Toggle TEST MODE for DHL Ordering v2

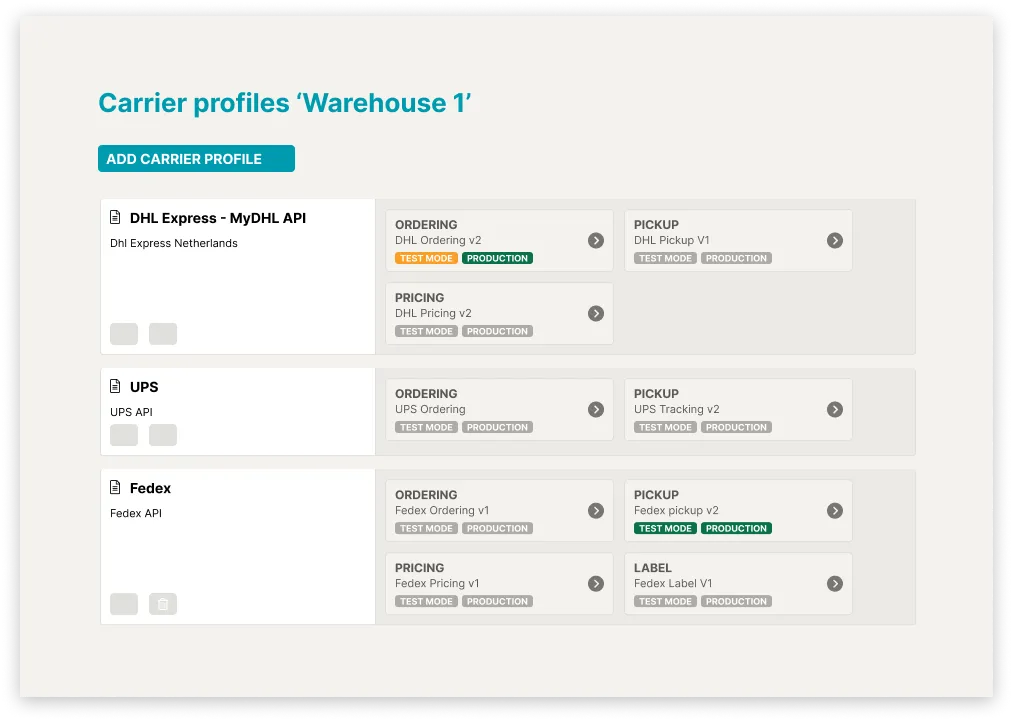426,258
